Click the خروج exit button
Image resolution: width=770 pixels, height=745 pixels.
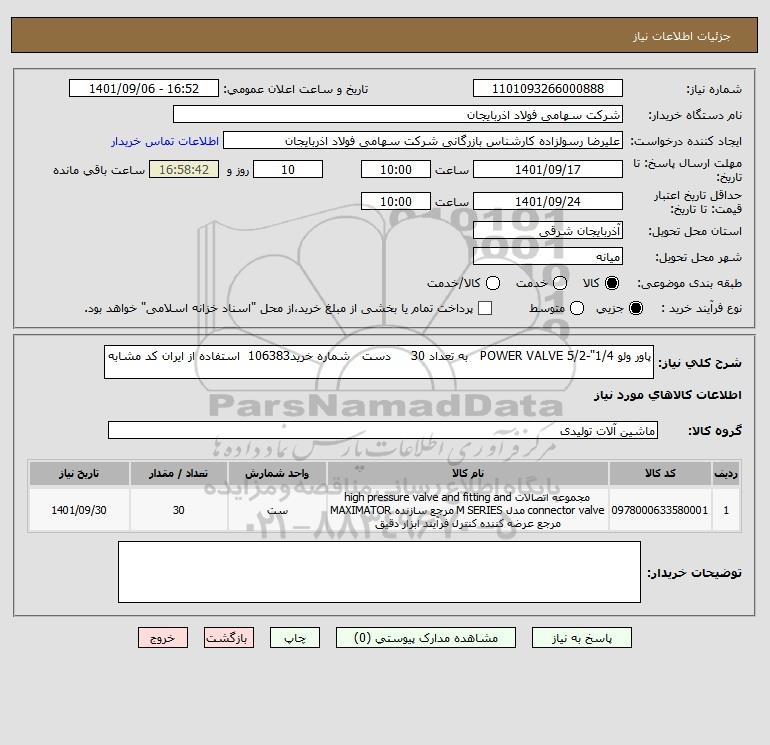pyautogui.click(x=163, y=638)
